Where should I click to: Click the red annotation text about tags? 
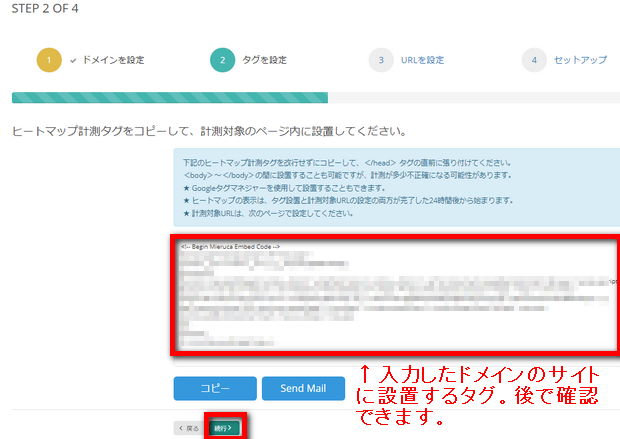(x=480, y=397)
